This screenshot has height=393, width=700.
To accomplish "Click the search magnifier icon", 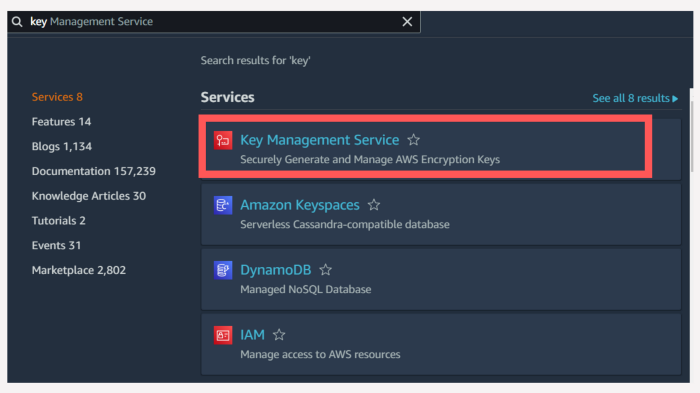I will click(17, 21).
